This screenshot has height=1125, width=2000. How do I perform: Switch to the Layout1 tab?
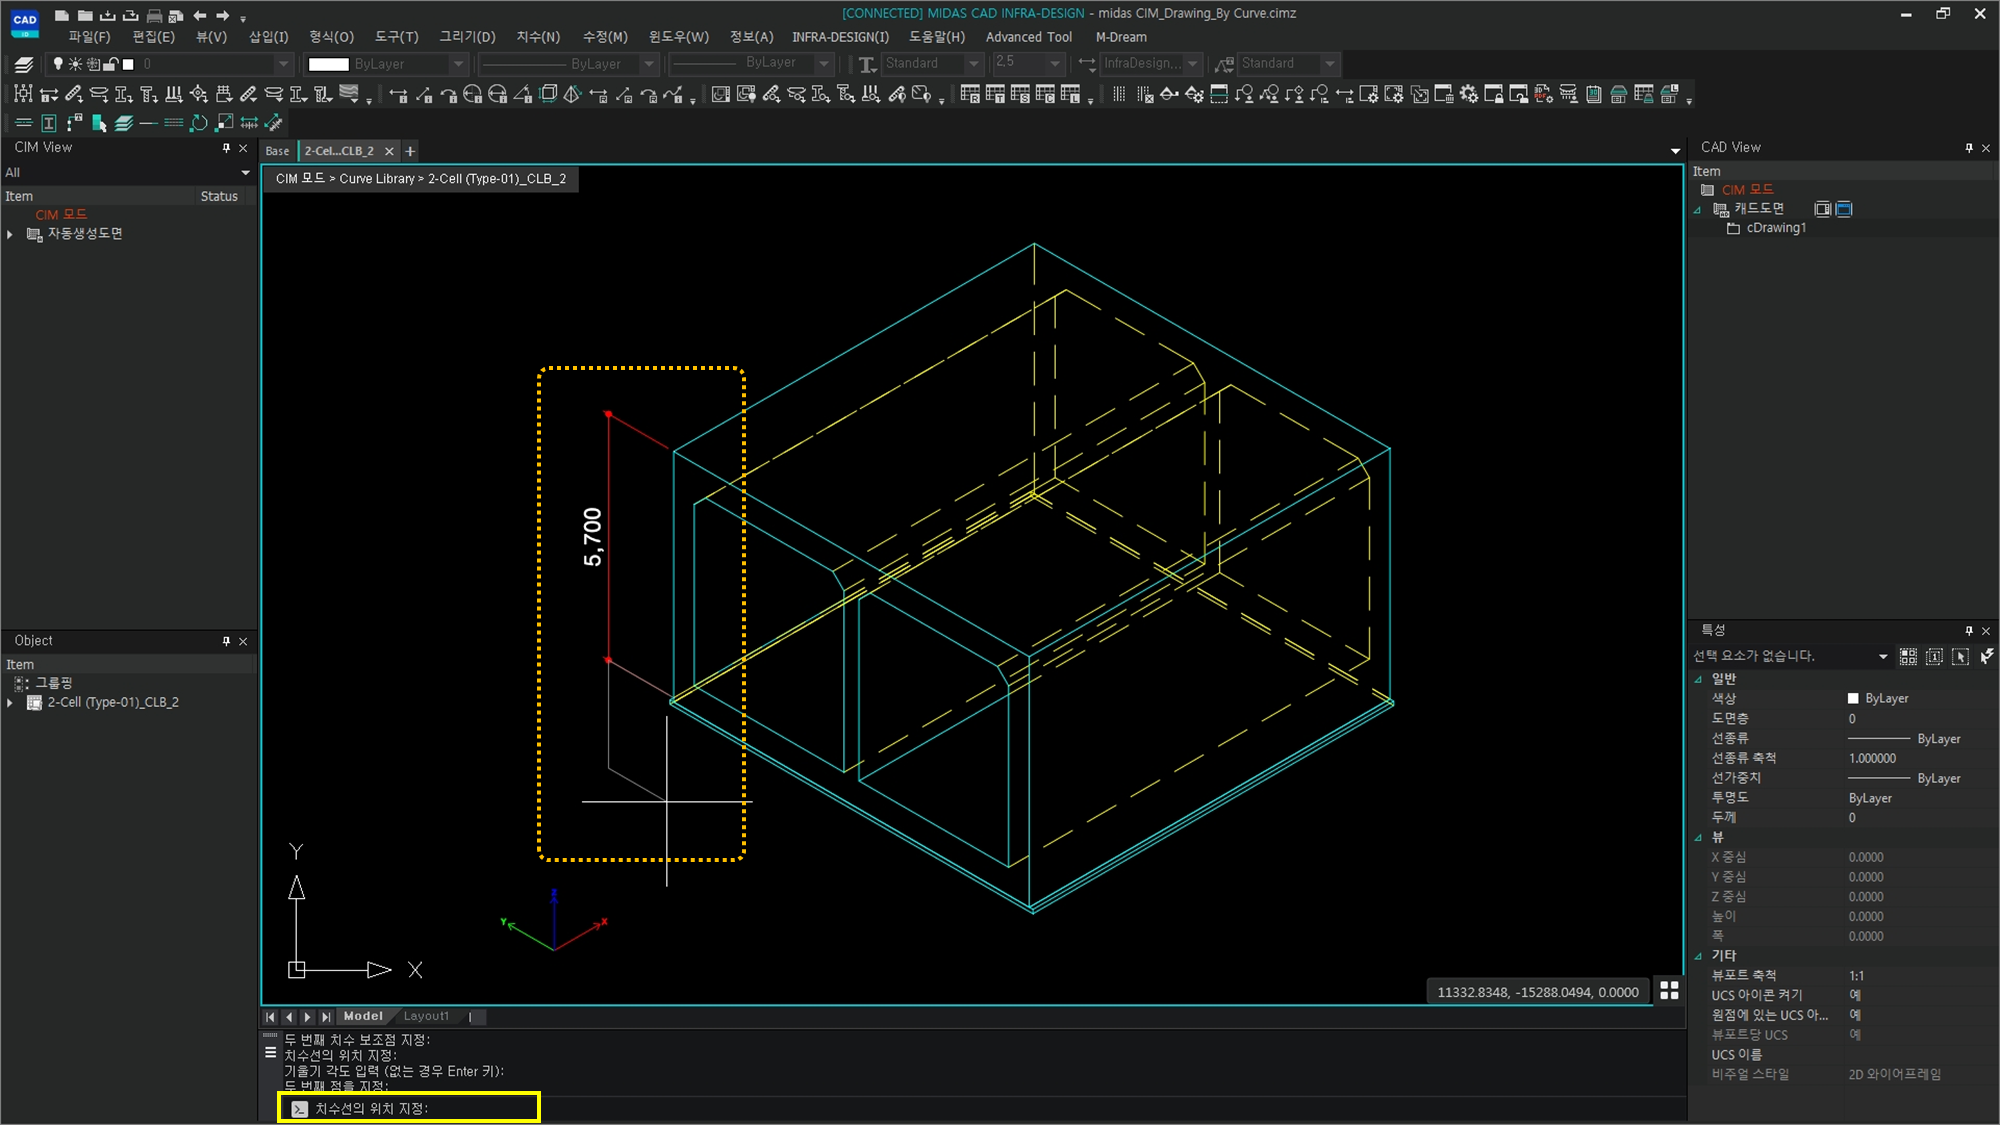pyautogui.click(x=426, y=1016)
